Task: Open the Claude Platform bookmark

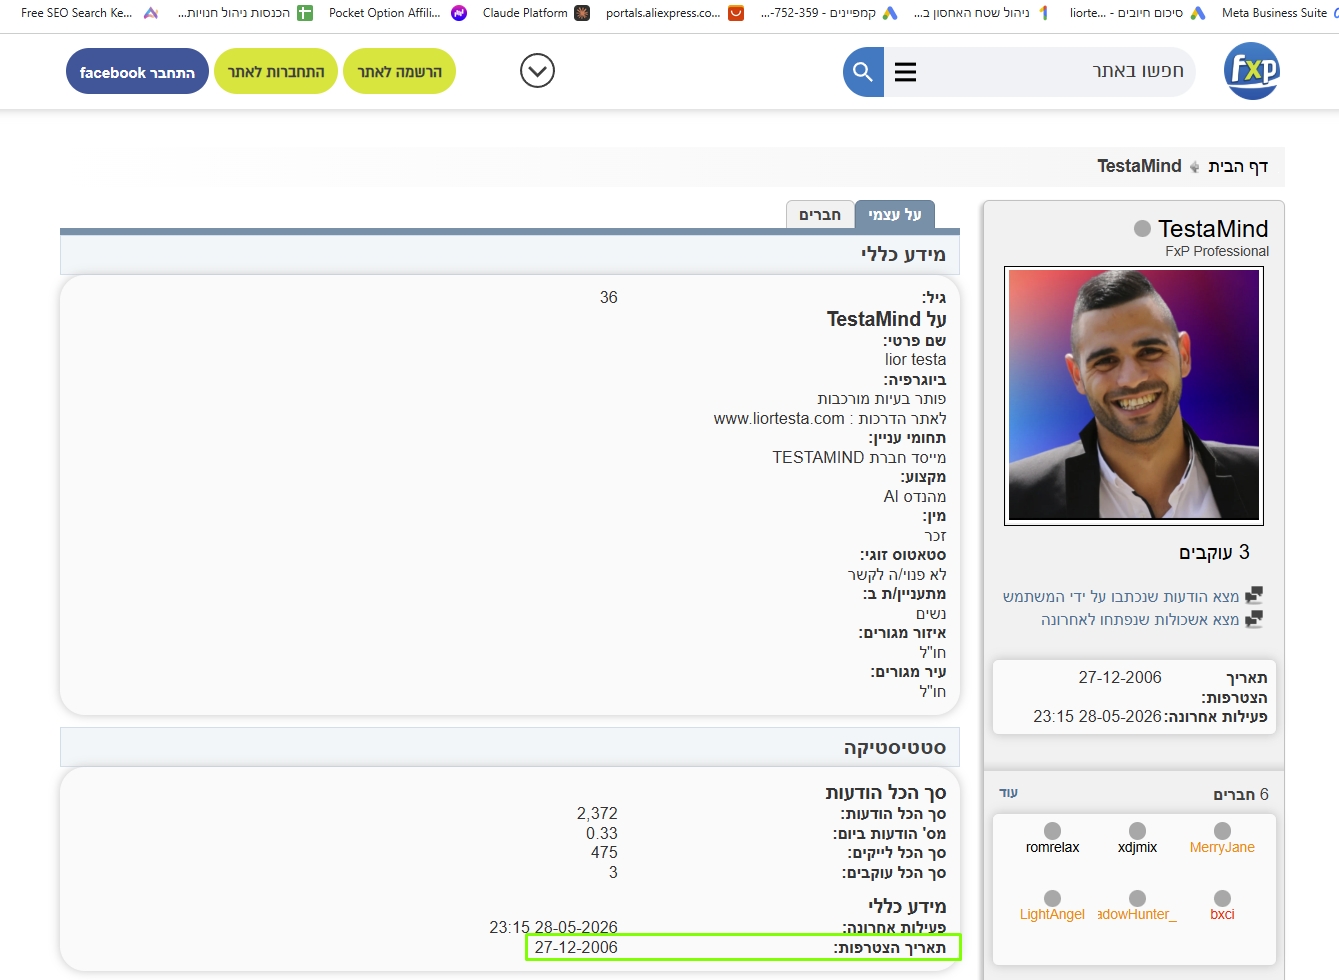Action: click(x=536, y=13)
